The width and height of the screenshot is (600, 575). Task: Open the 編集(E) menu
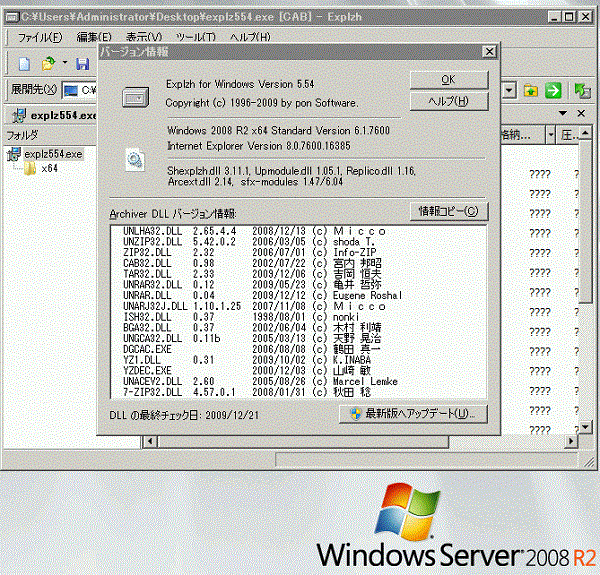(x=94, y=37)
